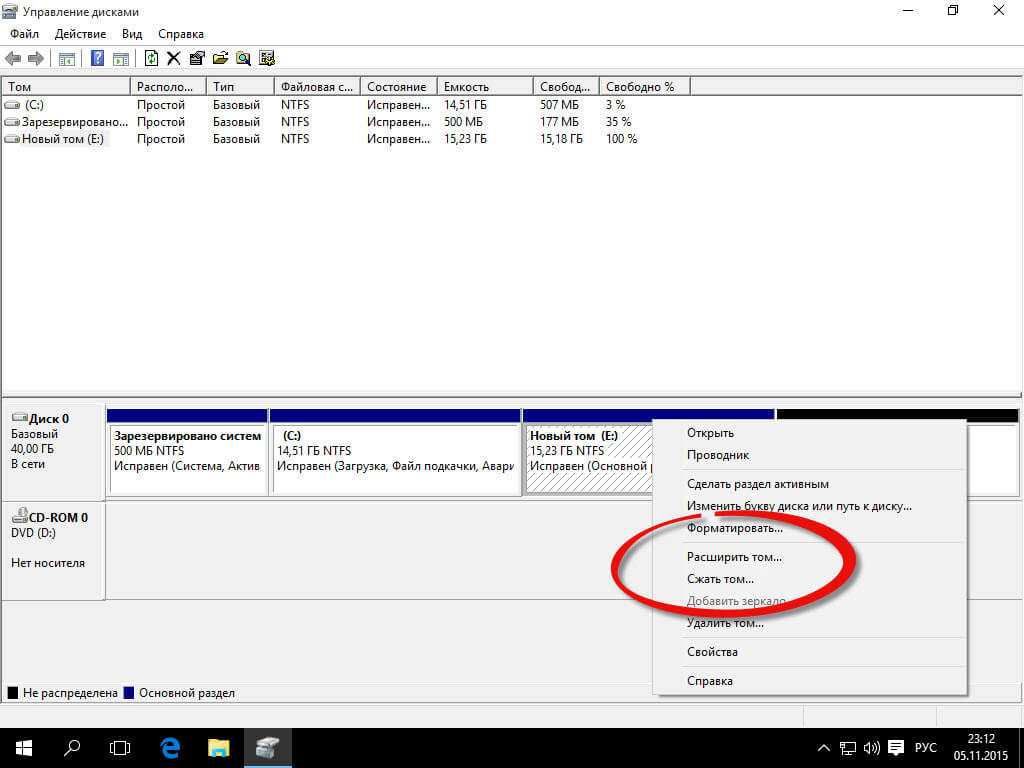The width and height of the screenshot is (1024, 768).
Task: Open Properties via the toolbar icon
Action: click(x=196, y=59)
